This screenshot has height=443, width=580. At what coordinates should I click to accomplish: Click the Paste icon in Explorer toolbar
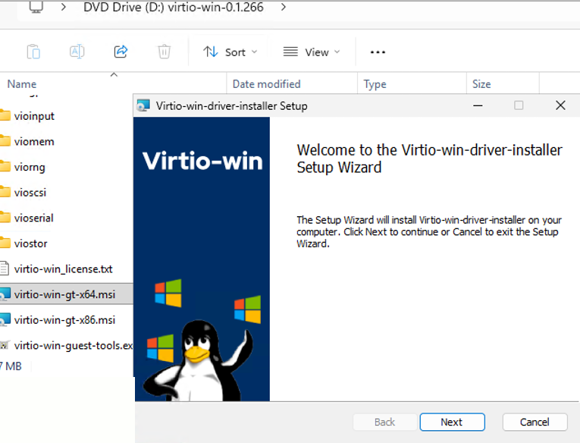(33, 52)
